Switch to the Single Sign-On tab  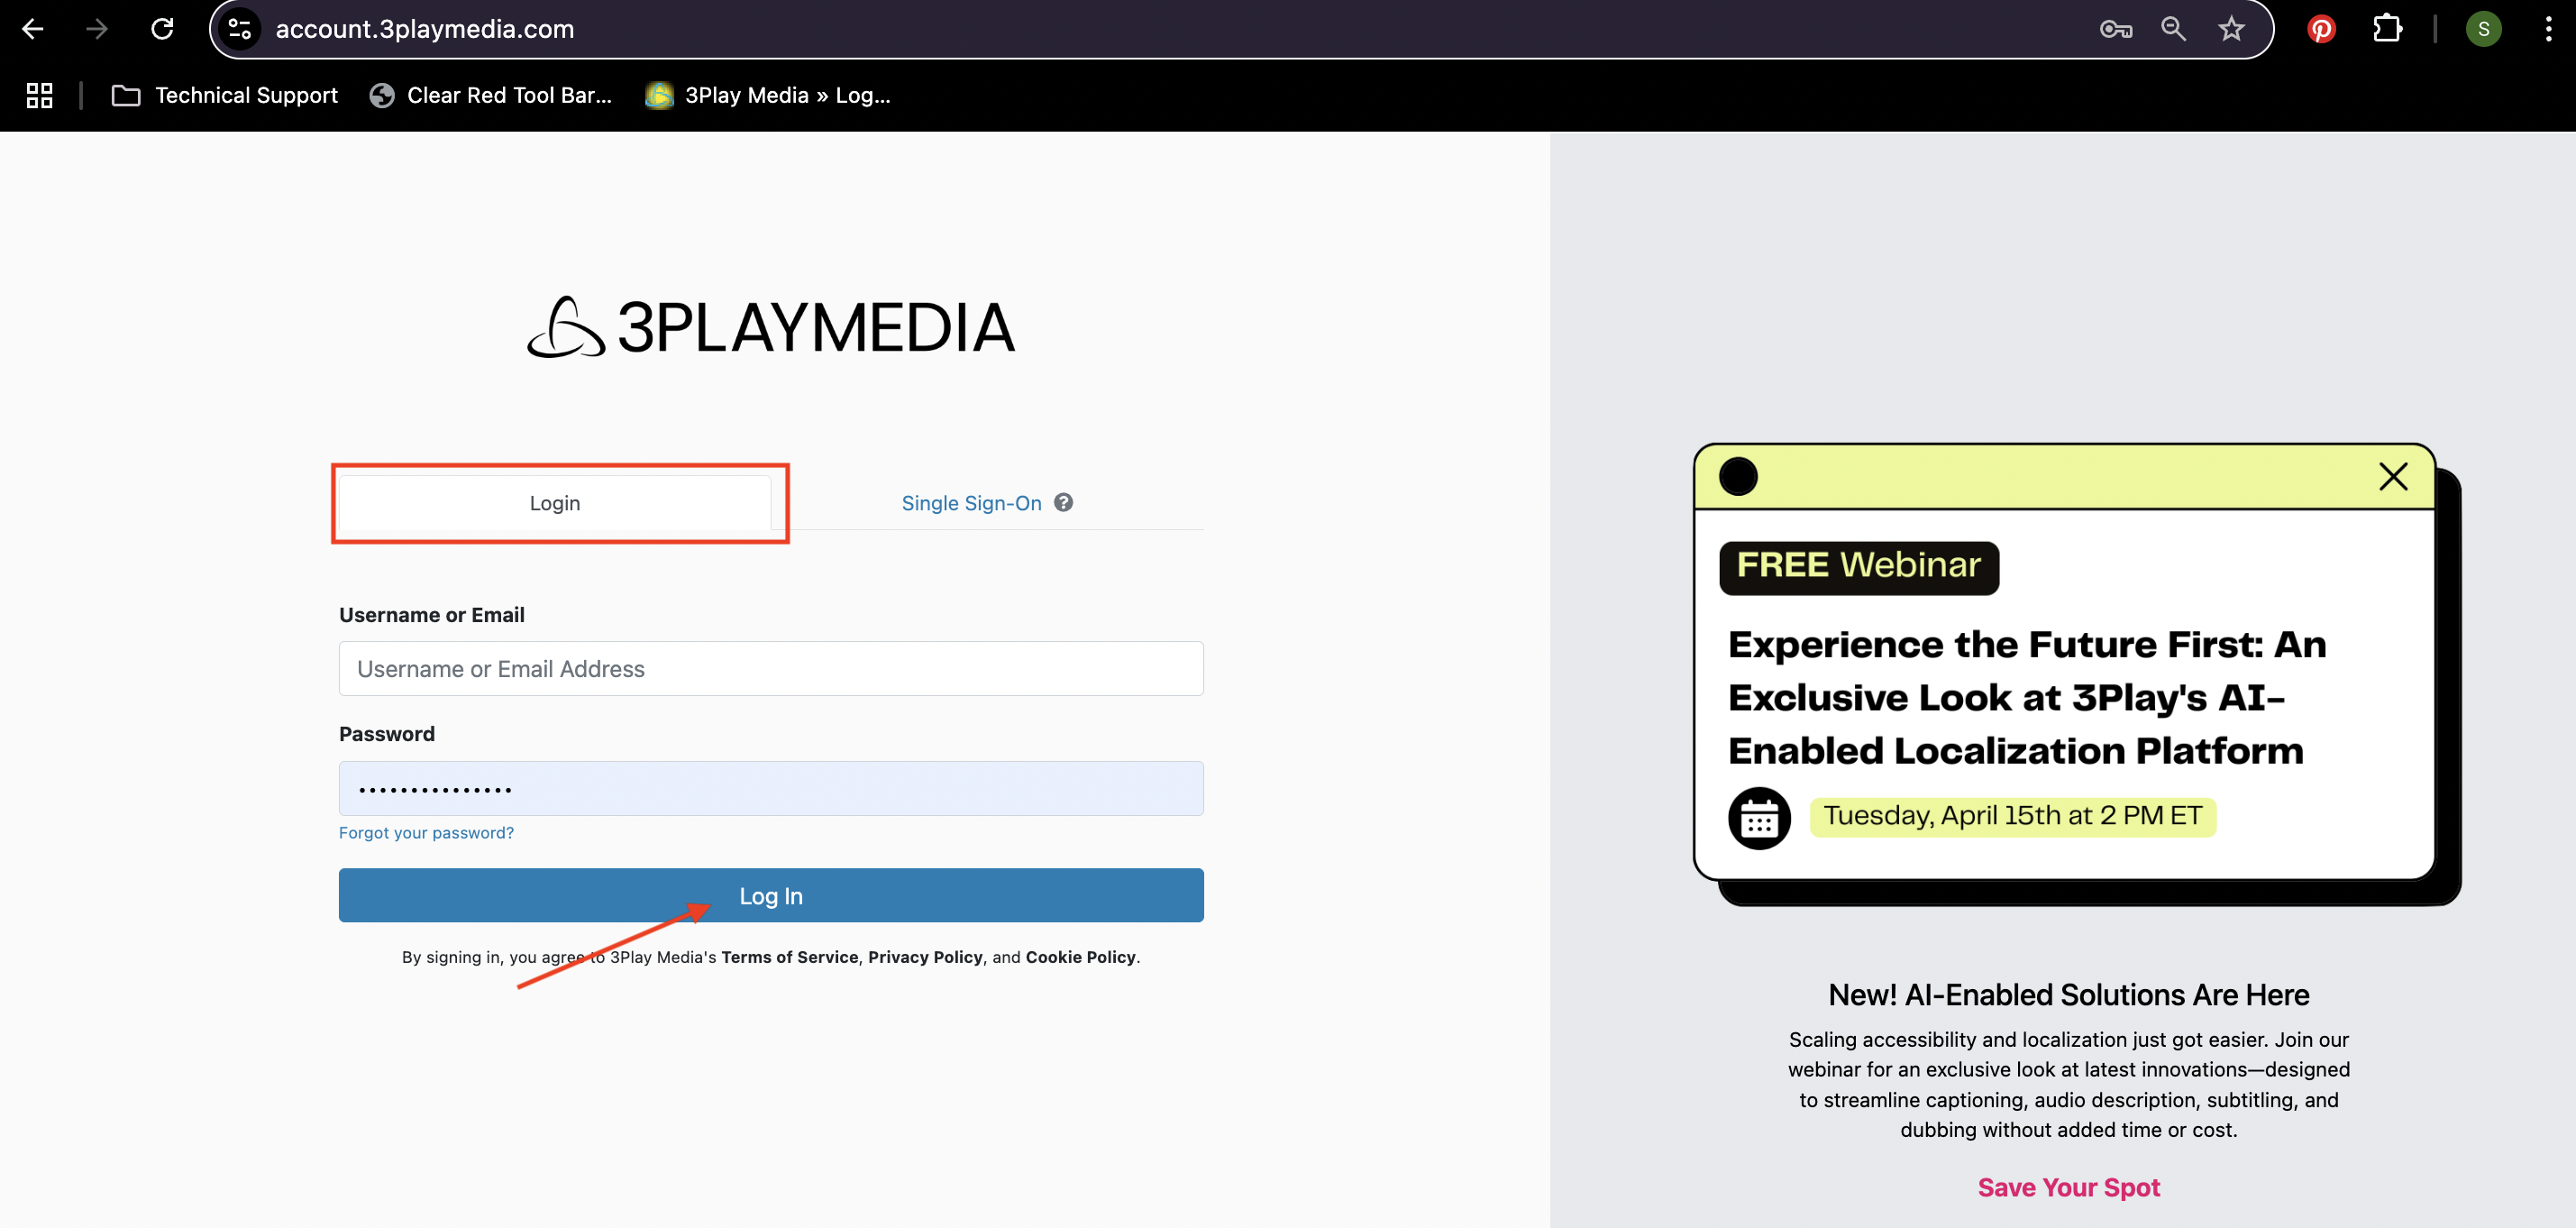pos(971,503)
